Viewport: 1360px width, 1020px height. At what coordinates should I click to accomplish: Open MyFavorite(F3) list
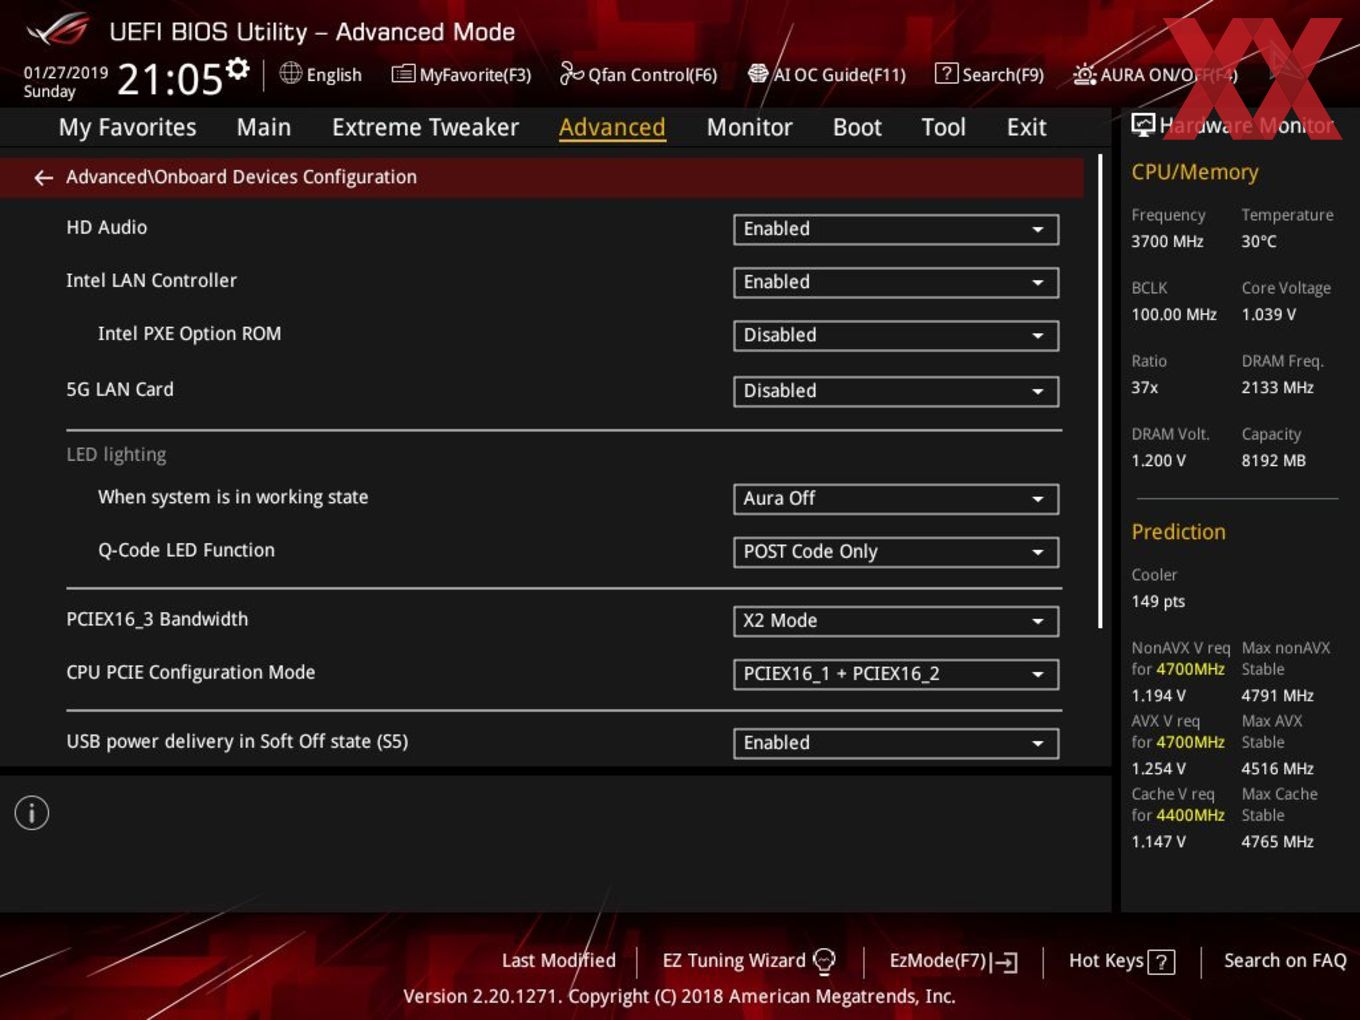[461, 75]
